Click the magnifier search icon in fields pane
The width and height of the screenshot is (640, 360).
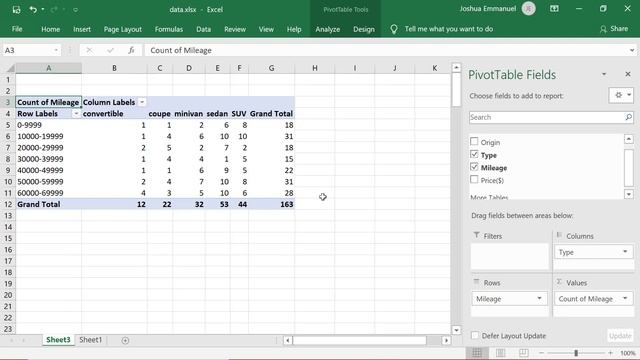point(629,117)
